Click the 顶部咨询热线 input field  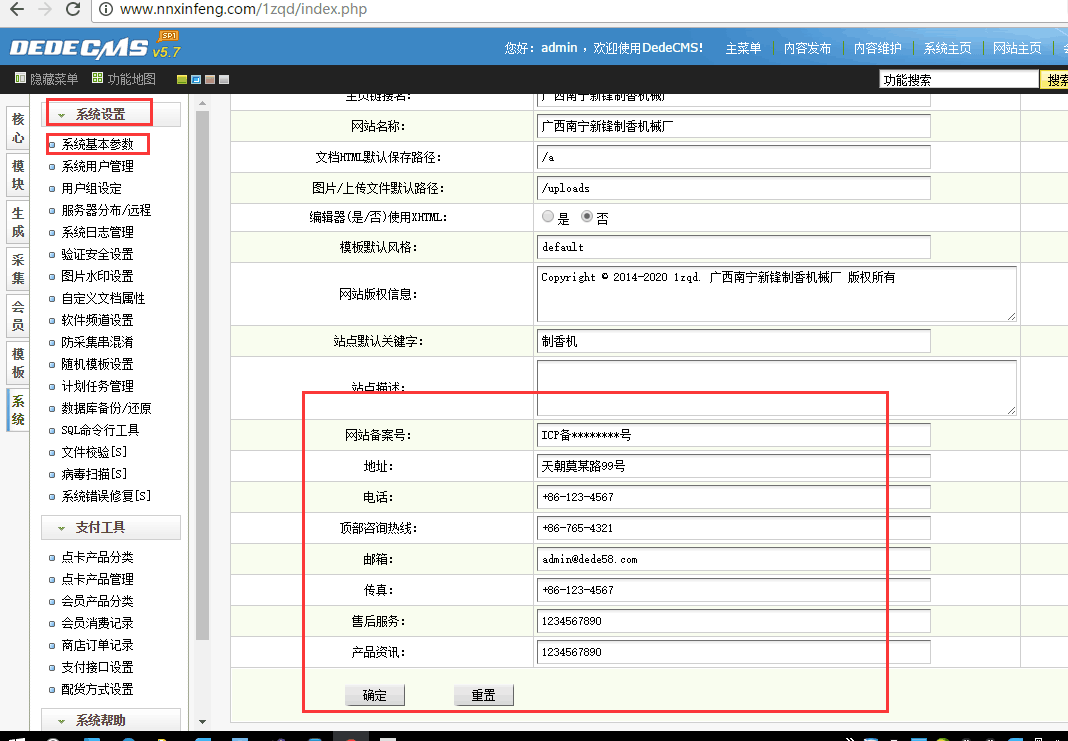(734, 528)
